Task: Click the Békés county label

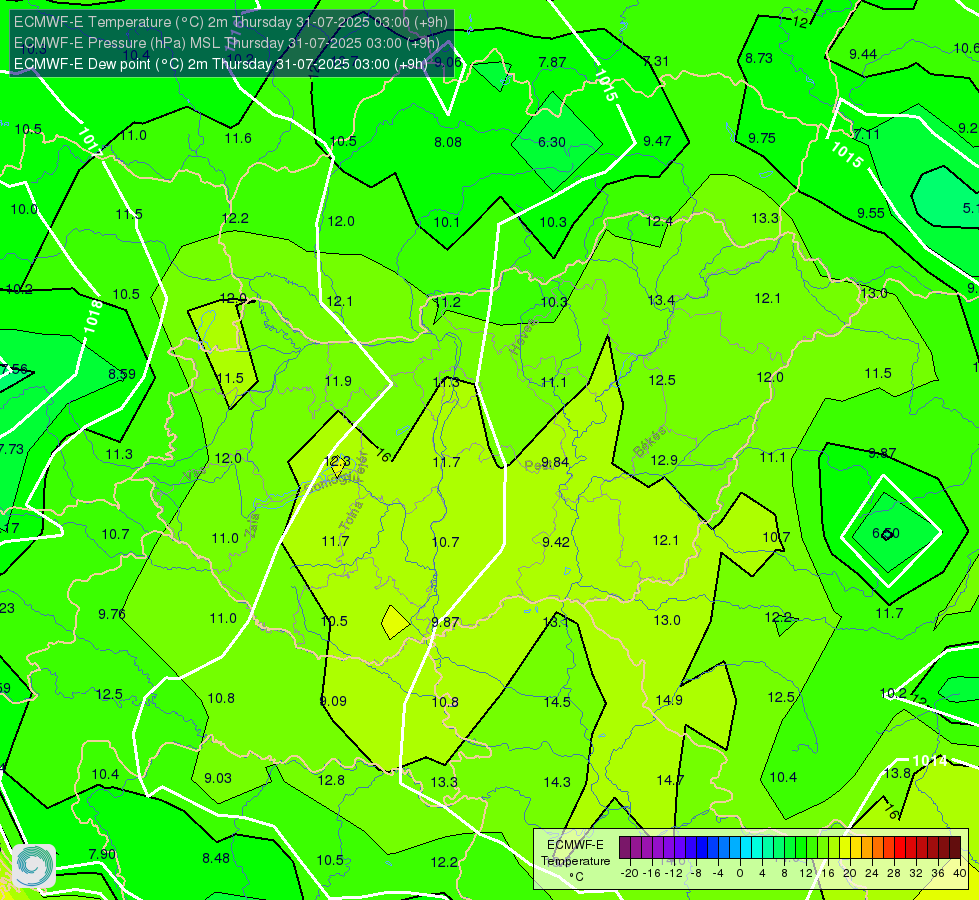Action: coord(649,442)
